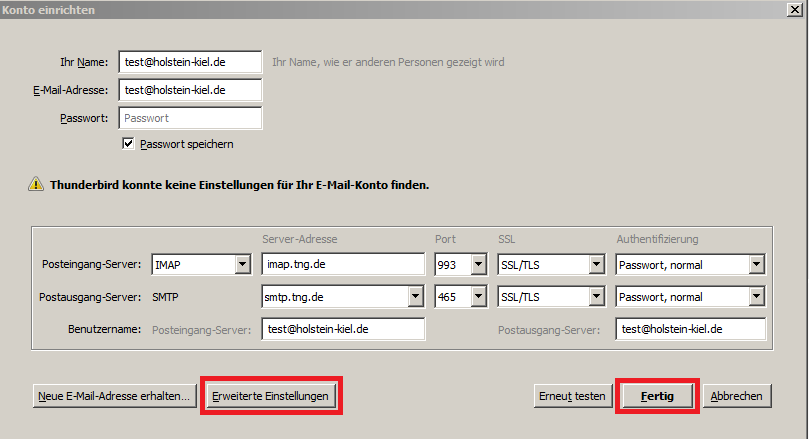Close the Konto einrichten dialog
Viewport: 809px width, 439px height.
click(794, 9)
